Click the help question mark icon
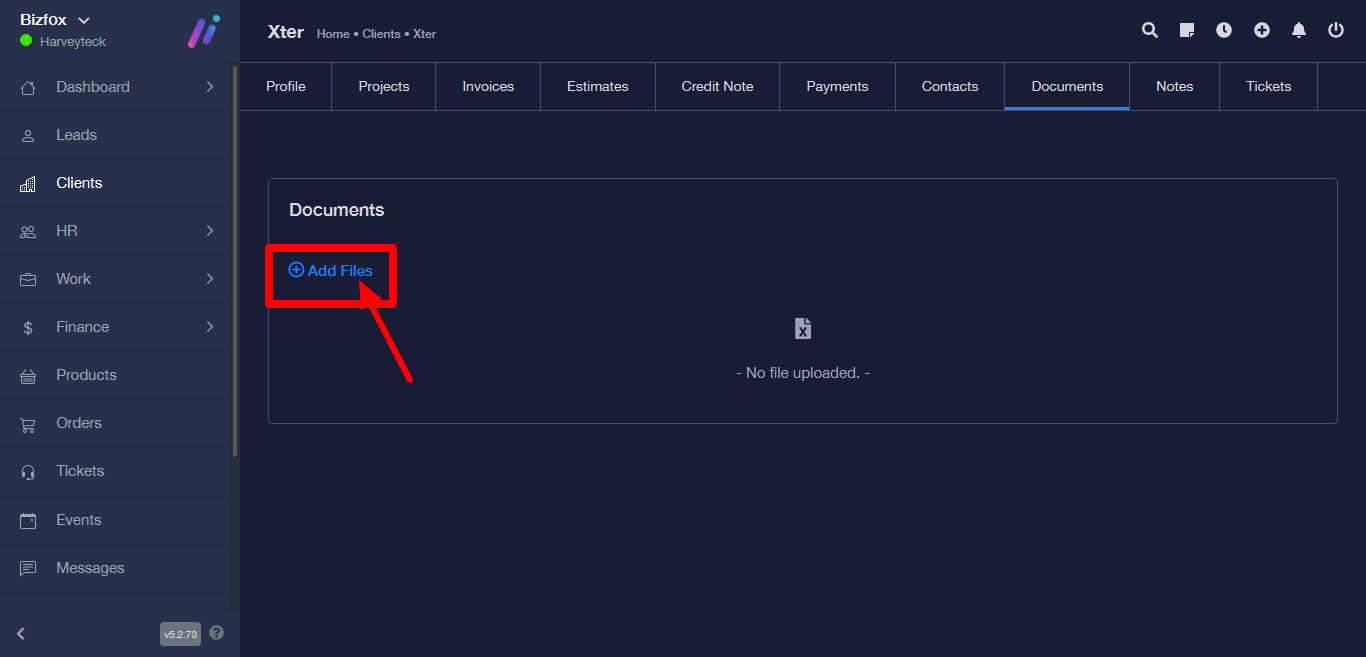 tap(217, 633)
